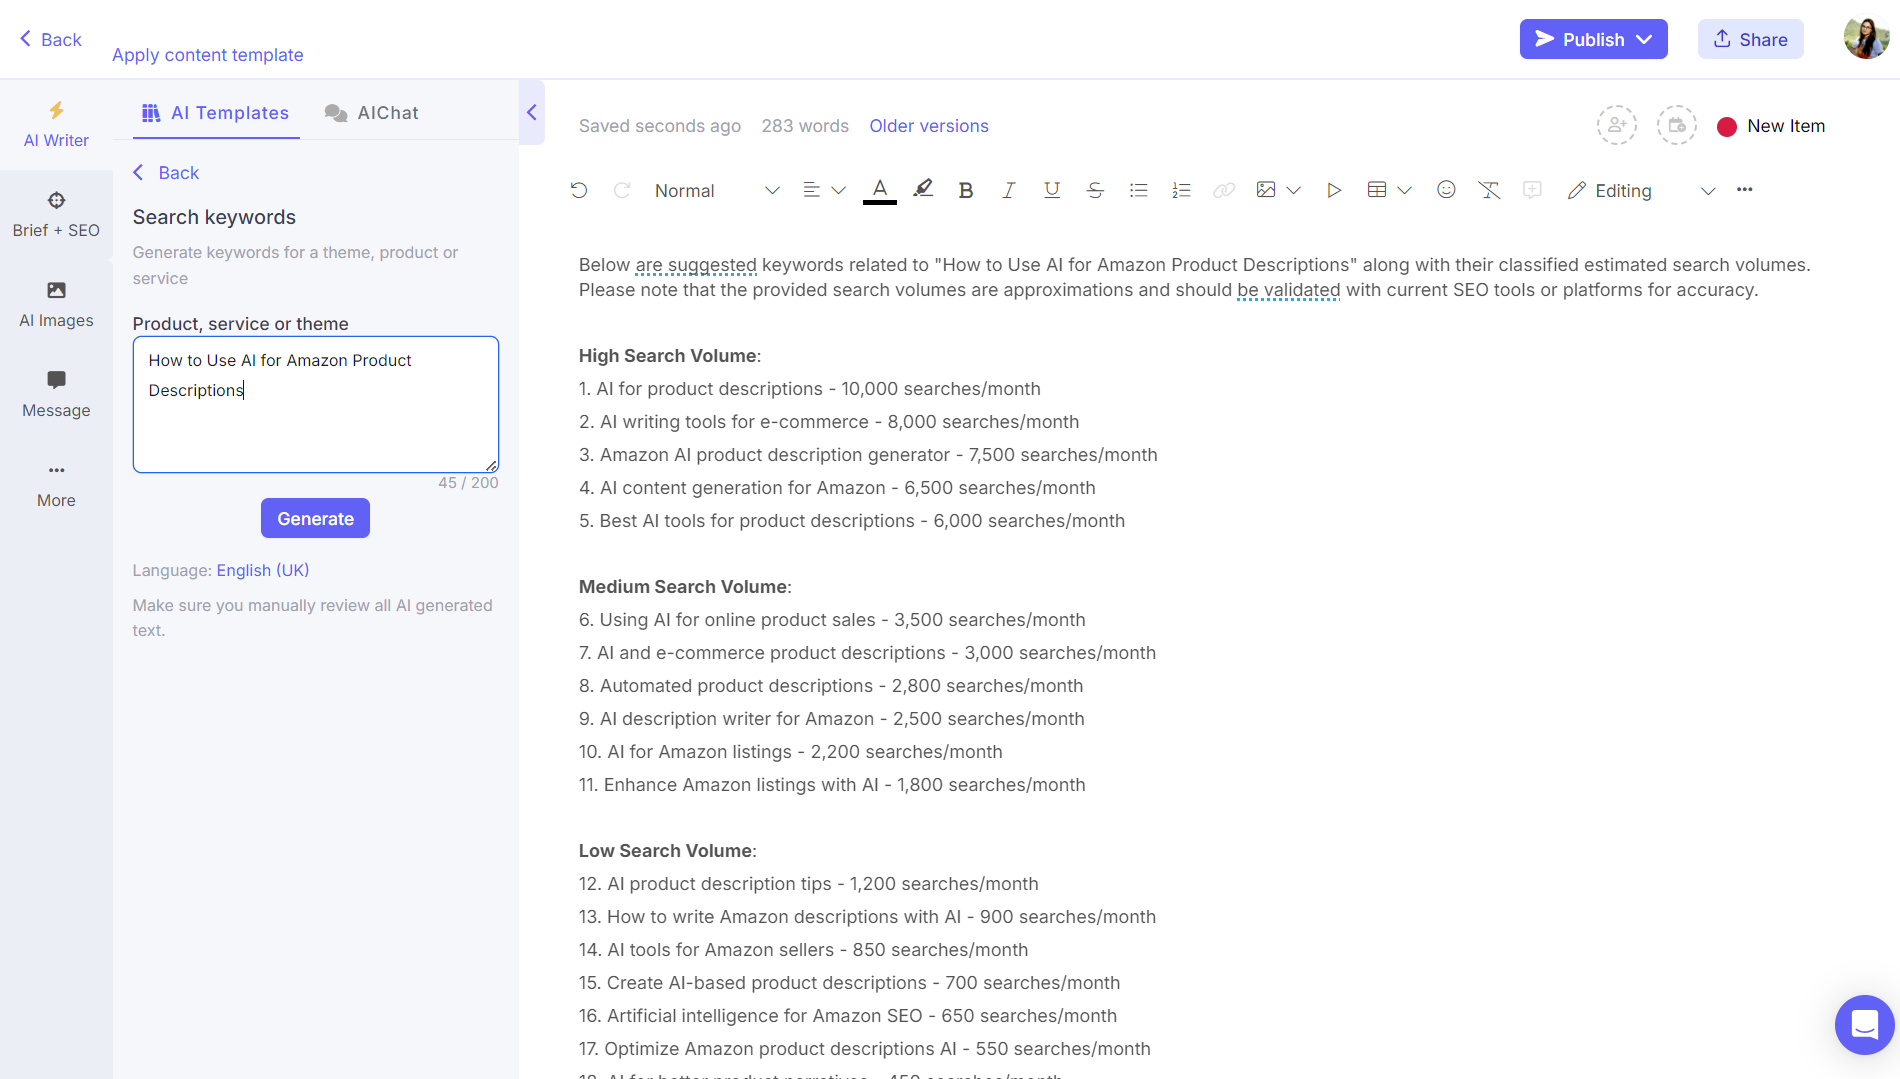Switch to the AI Templates tab

(216, 113)
